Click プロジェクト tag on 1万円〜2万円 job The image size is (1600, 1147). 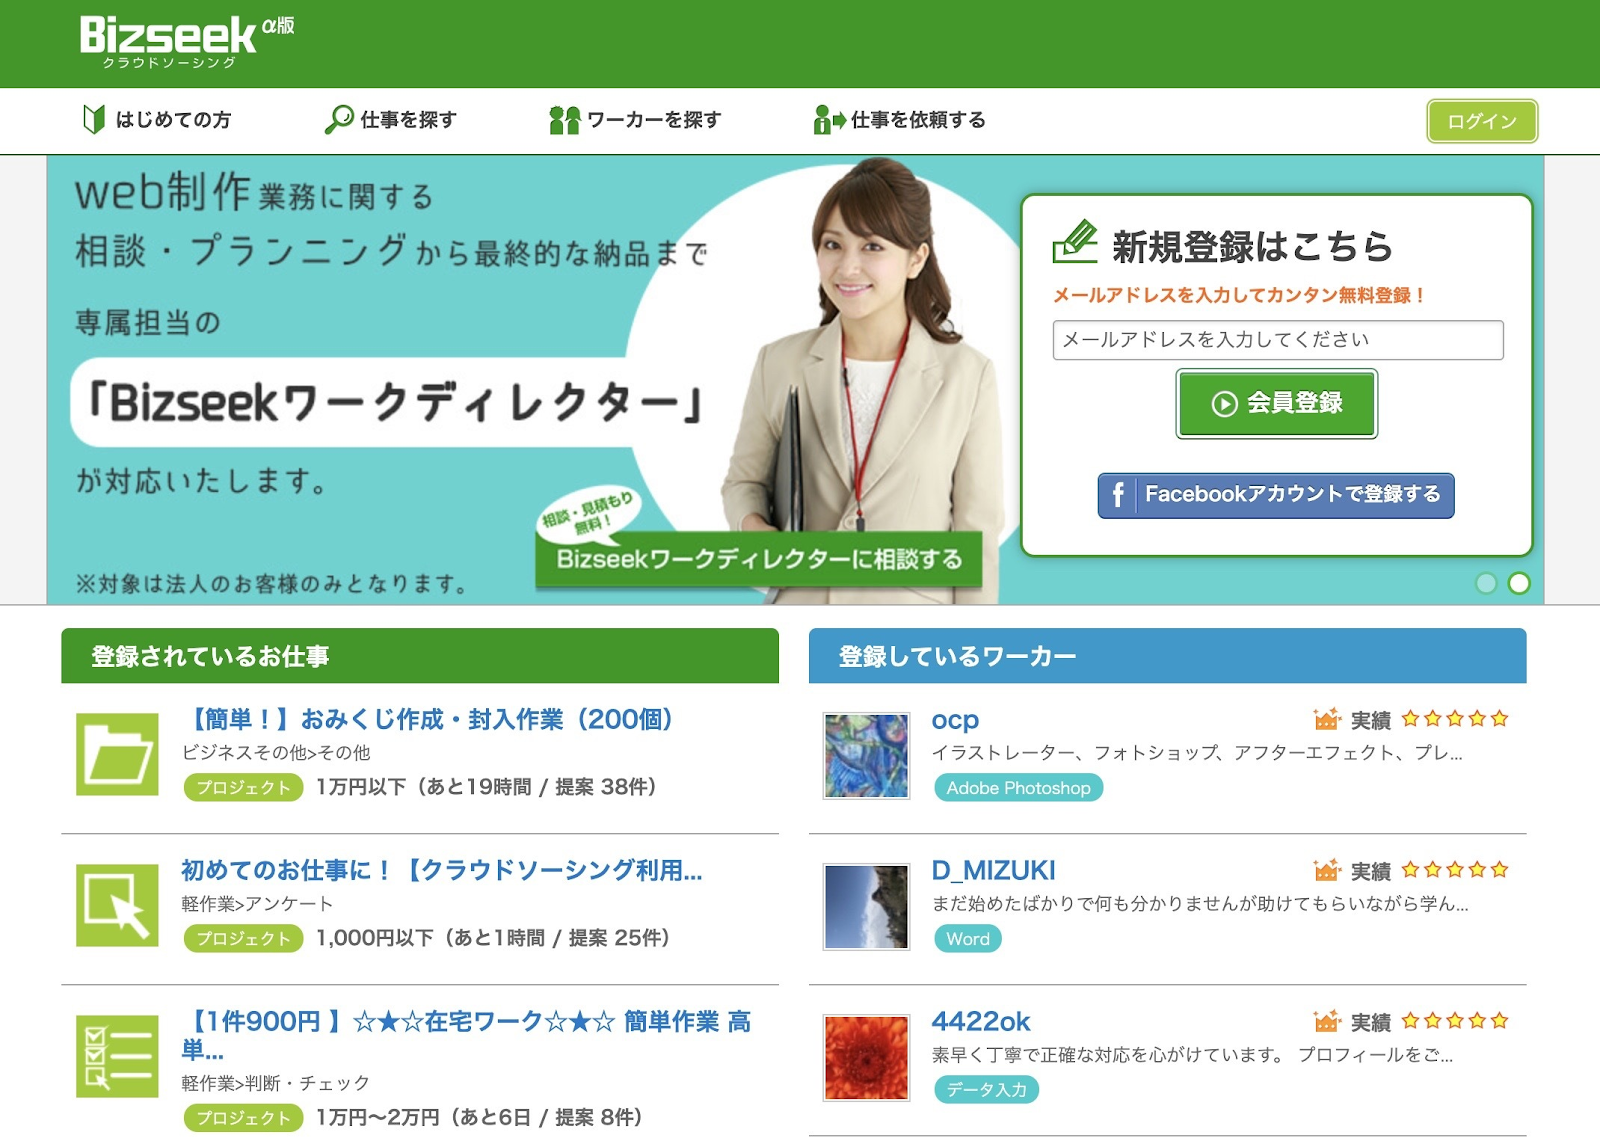pyautogui.click(x=243, y=1118)
